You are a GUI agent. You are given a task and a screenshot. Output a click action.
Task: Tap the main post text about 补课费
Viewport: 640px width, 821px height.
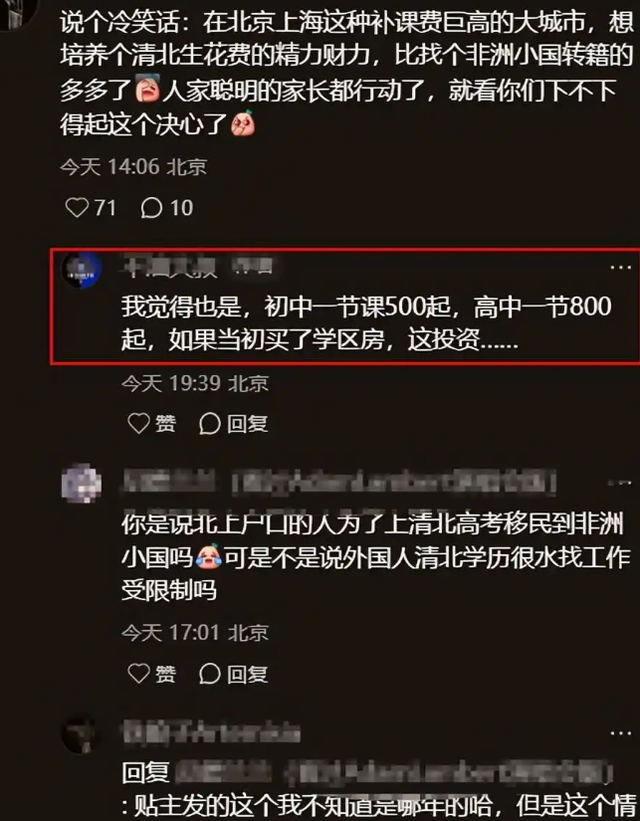coord(346,74)
